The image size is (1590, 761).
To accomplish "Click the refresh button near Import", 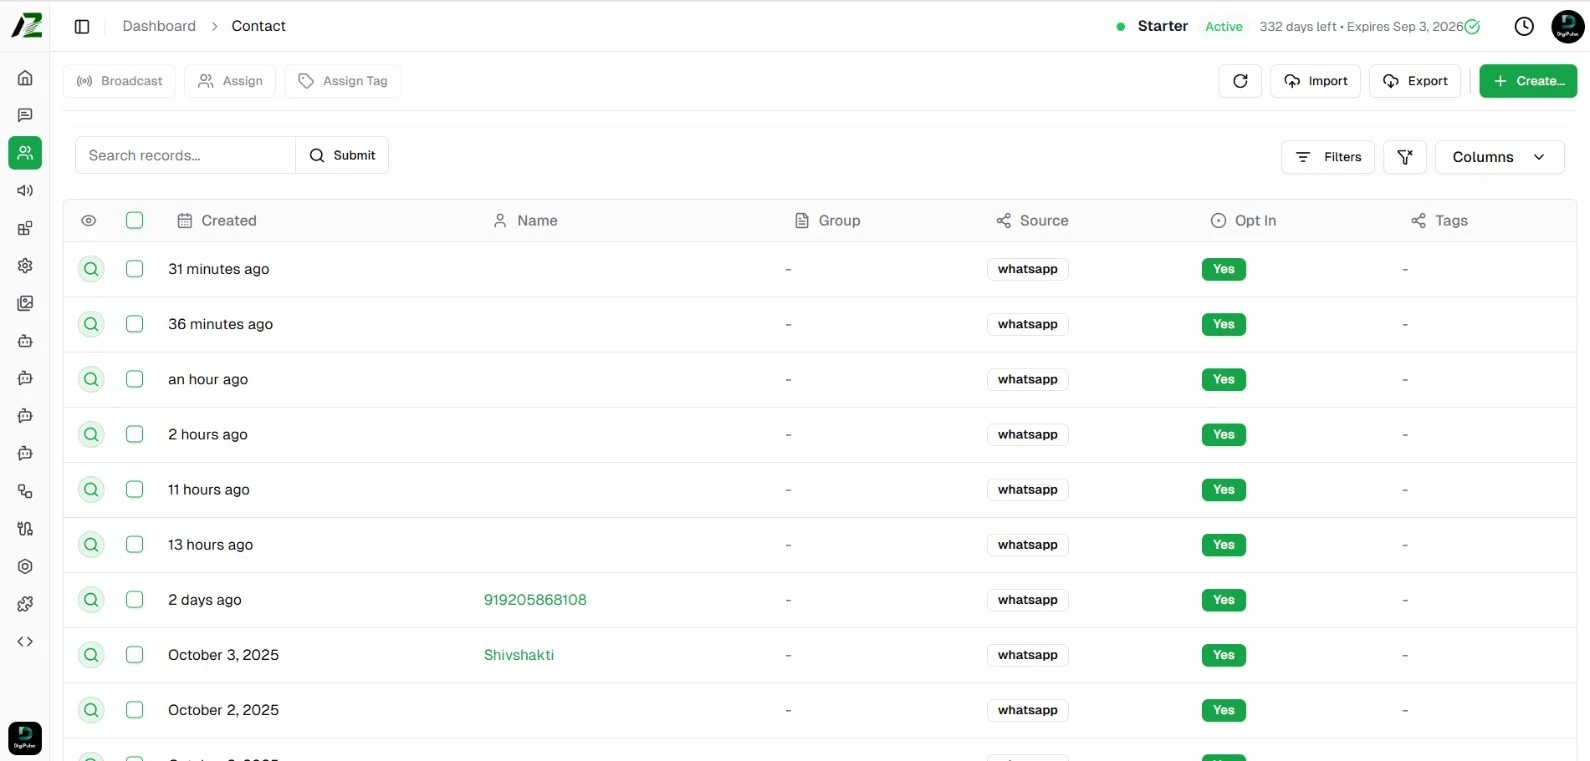I will (x=1240, y=81).
